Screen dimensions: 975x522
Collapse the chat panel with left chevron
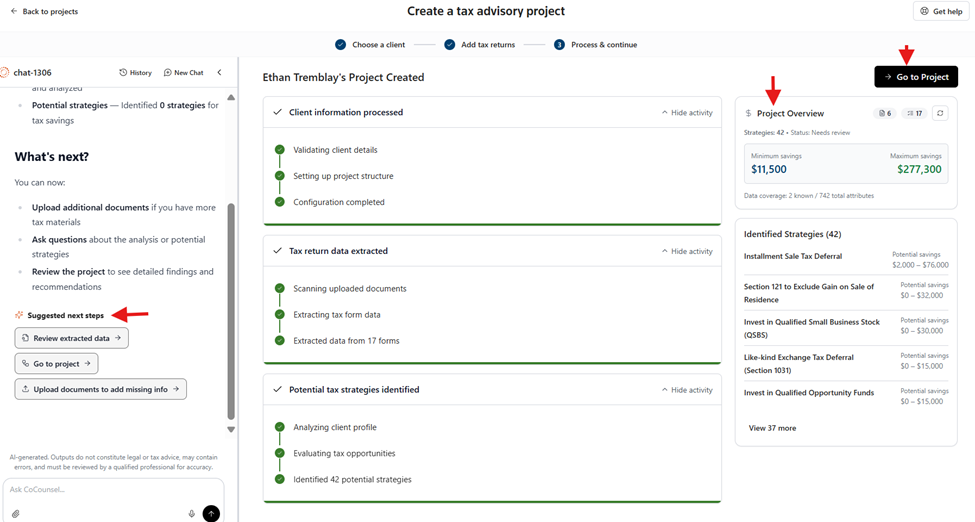coord(219,72)
